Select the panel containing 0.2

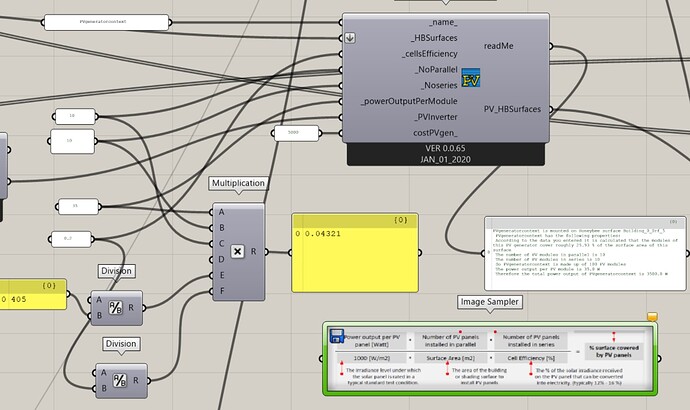[x=71, y=239]
